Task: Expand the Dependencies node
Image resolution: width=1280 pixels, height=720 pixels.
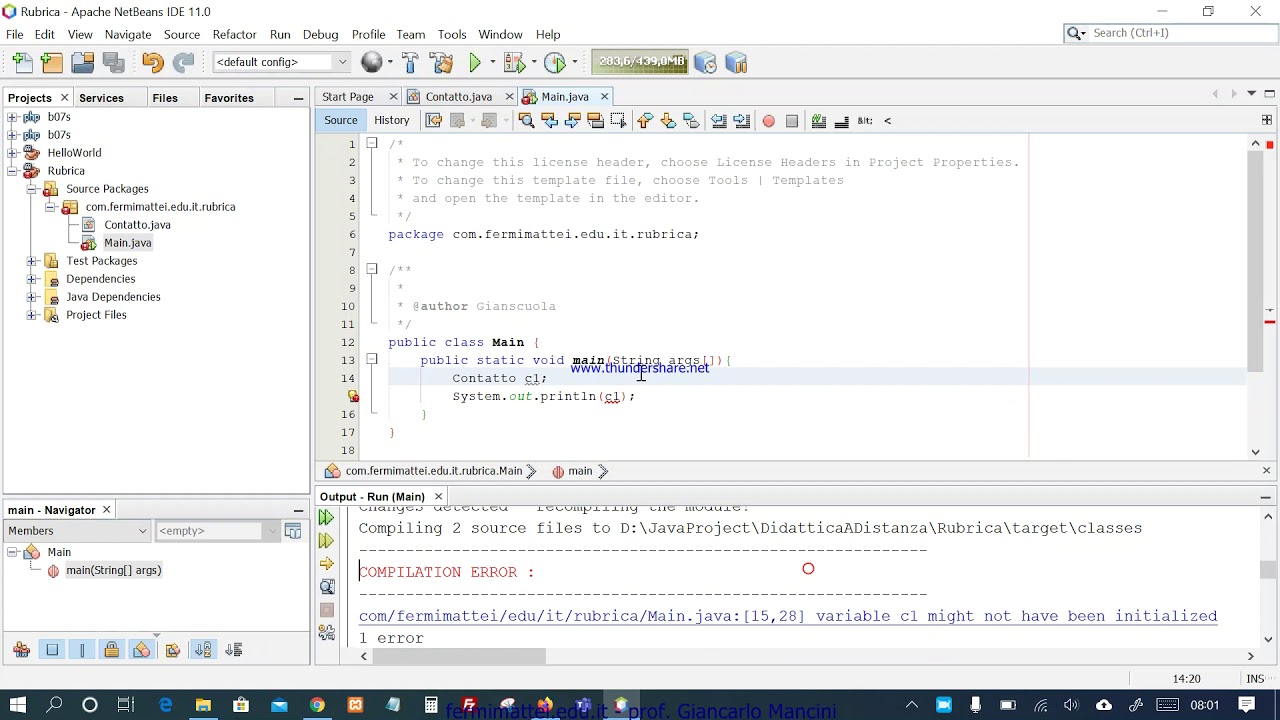Action: [x=31, y=279]
